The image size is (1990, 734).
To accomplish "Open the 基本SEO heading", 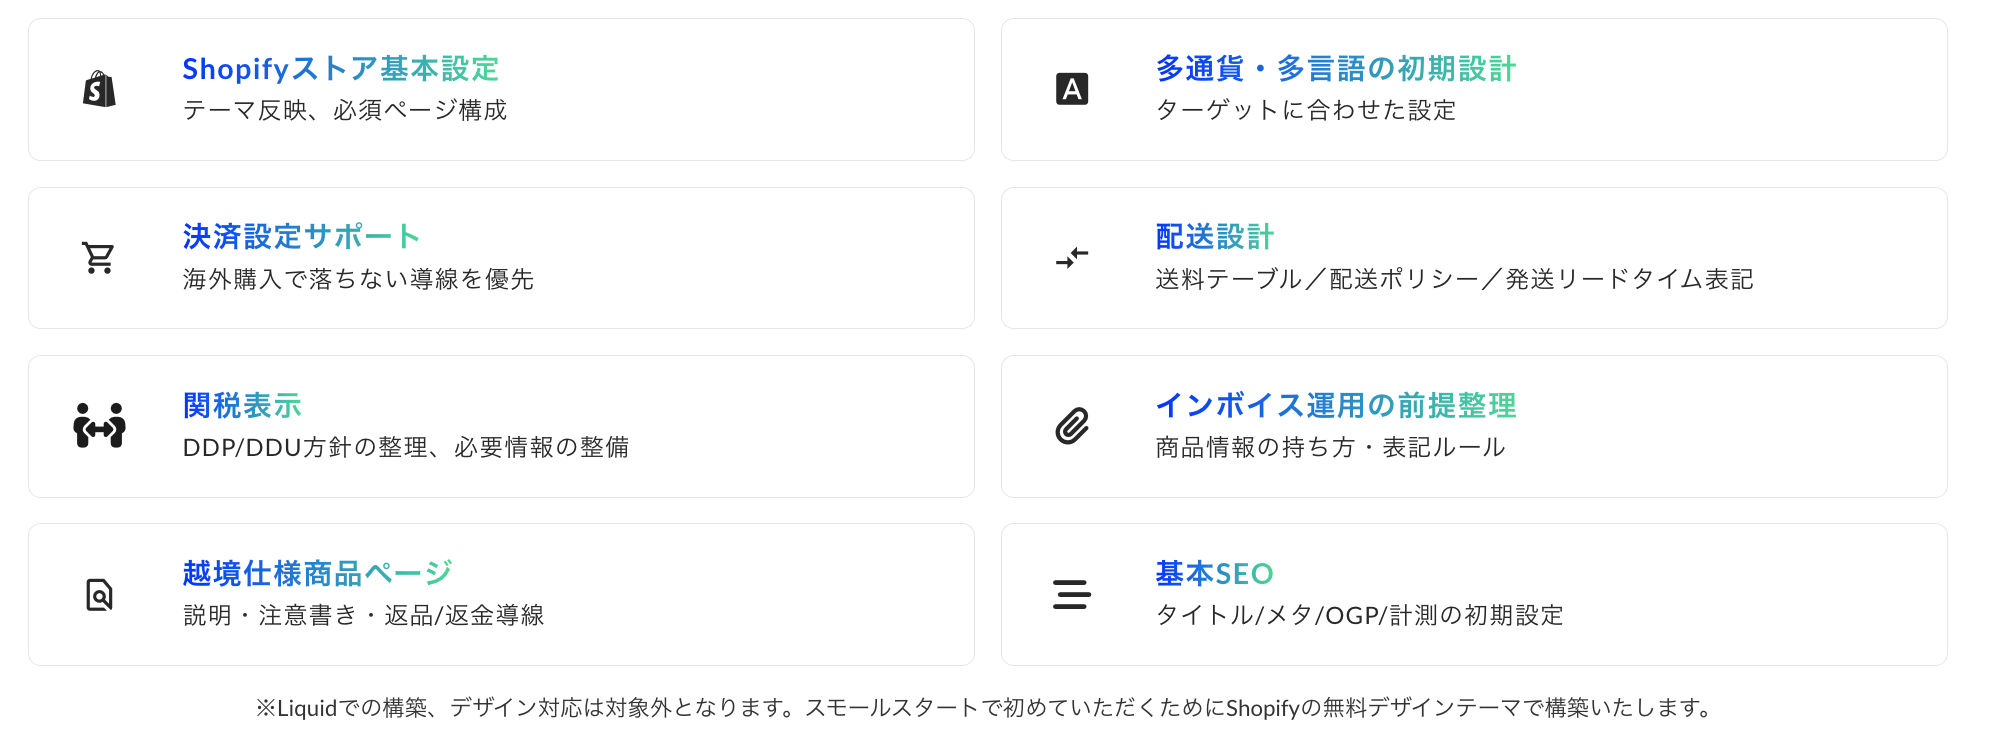I will (1214, 574).
